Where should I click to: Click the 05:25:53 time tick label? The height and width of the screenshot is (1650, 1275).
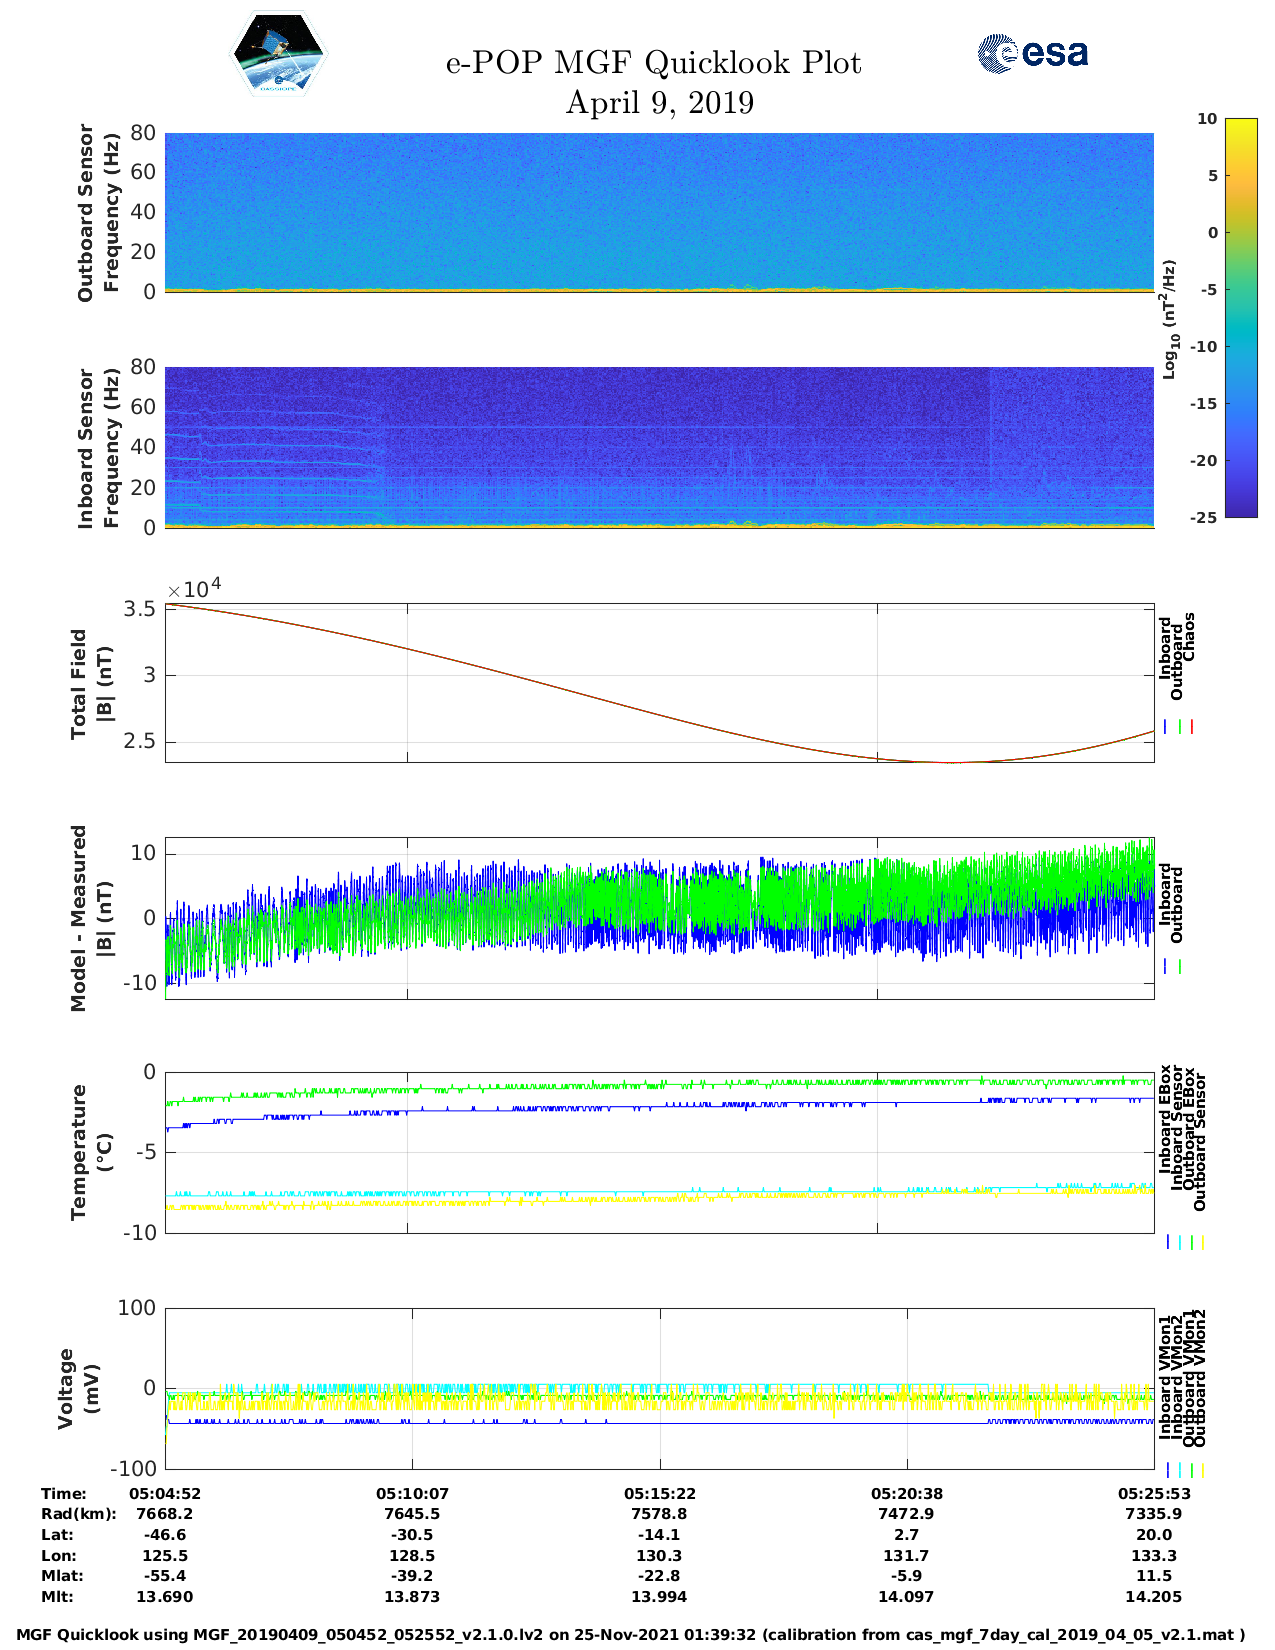[x=1153, y=1494]
